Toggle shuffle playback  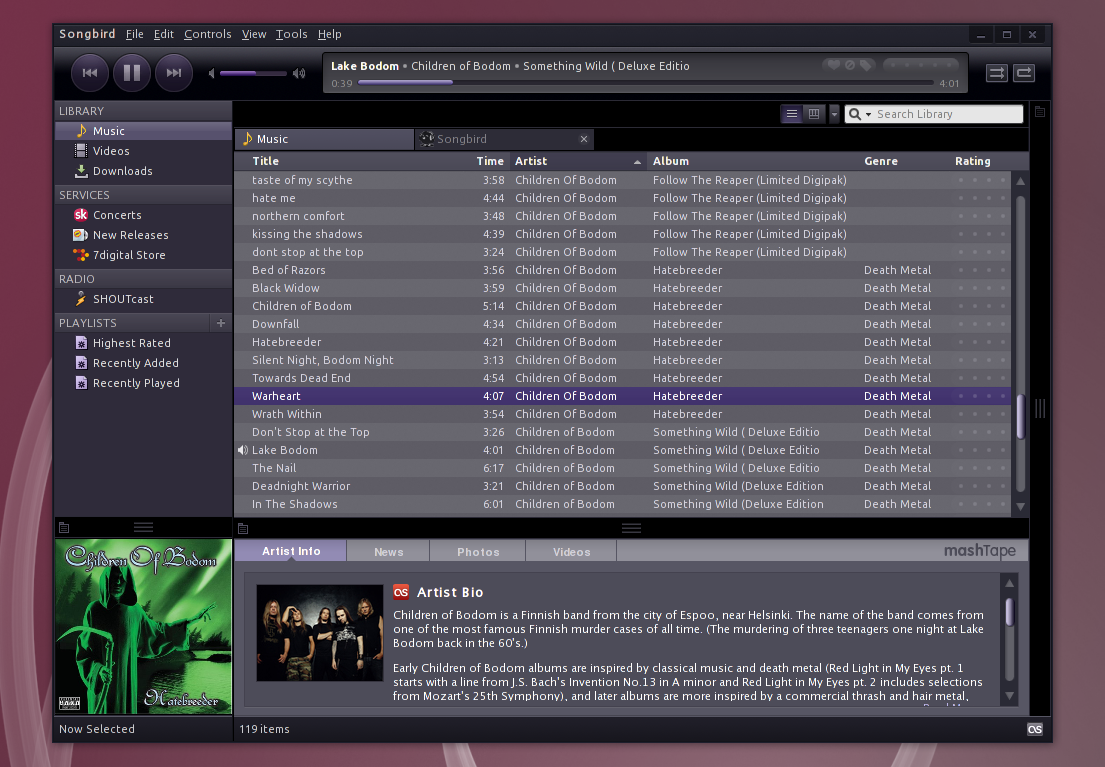click(996, 73)
